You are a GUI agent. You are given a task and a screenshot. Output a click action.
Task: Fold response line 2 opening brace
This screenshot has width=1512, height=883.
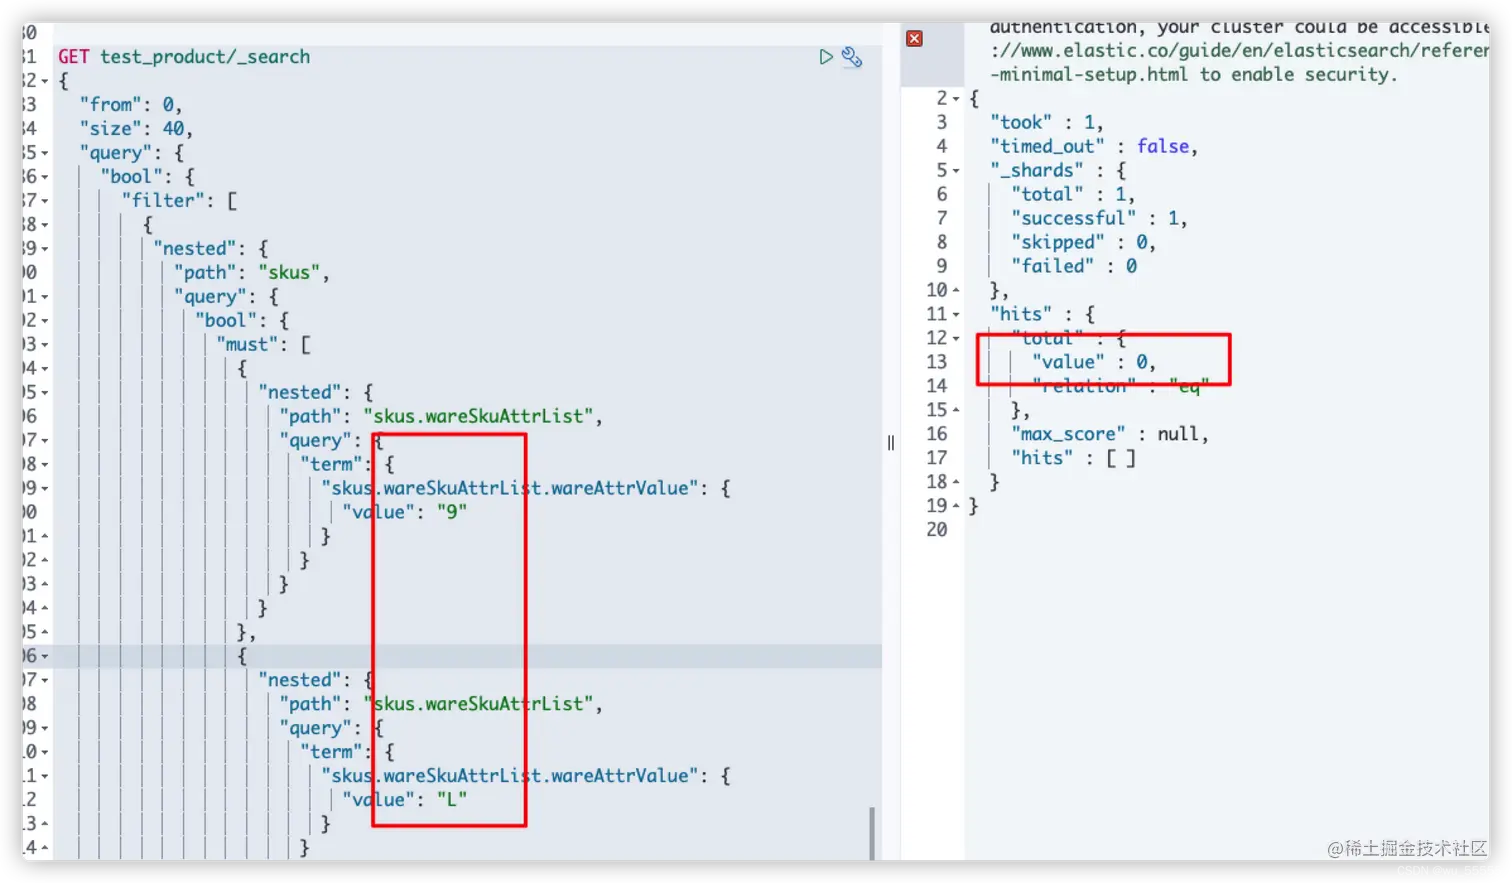(x=956, y=99)
